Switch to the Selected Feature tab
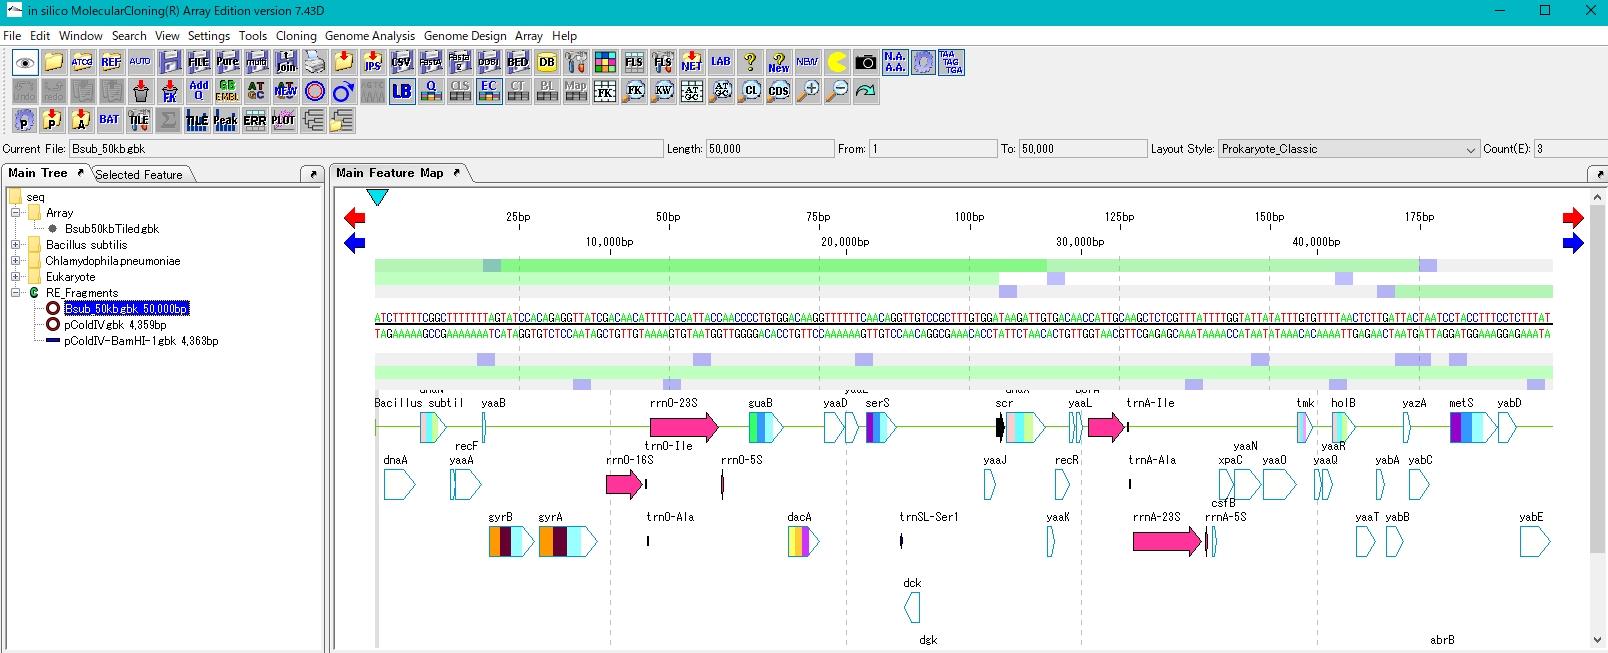Screen dimensions: 1608x653 tap(139, 174)
